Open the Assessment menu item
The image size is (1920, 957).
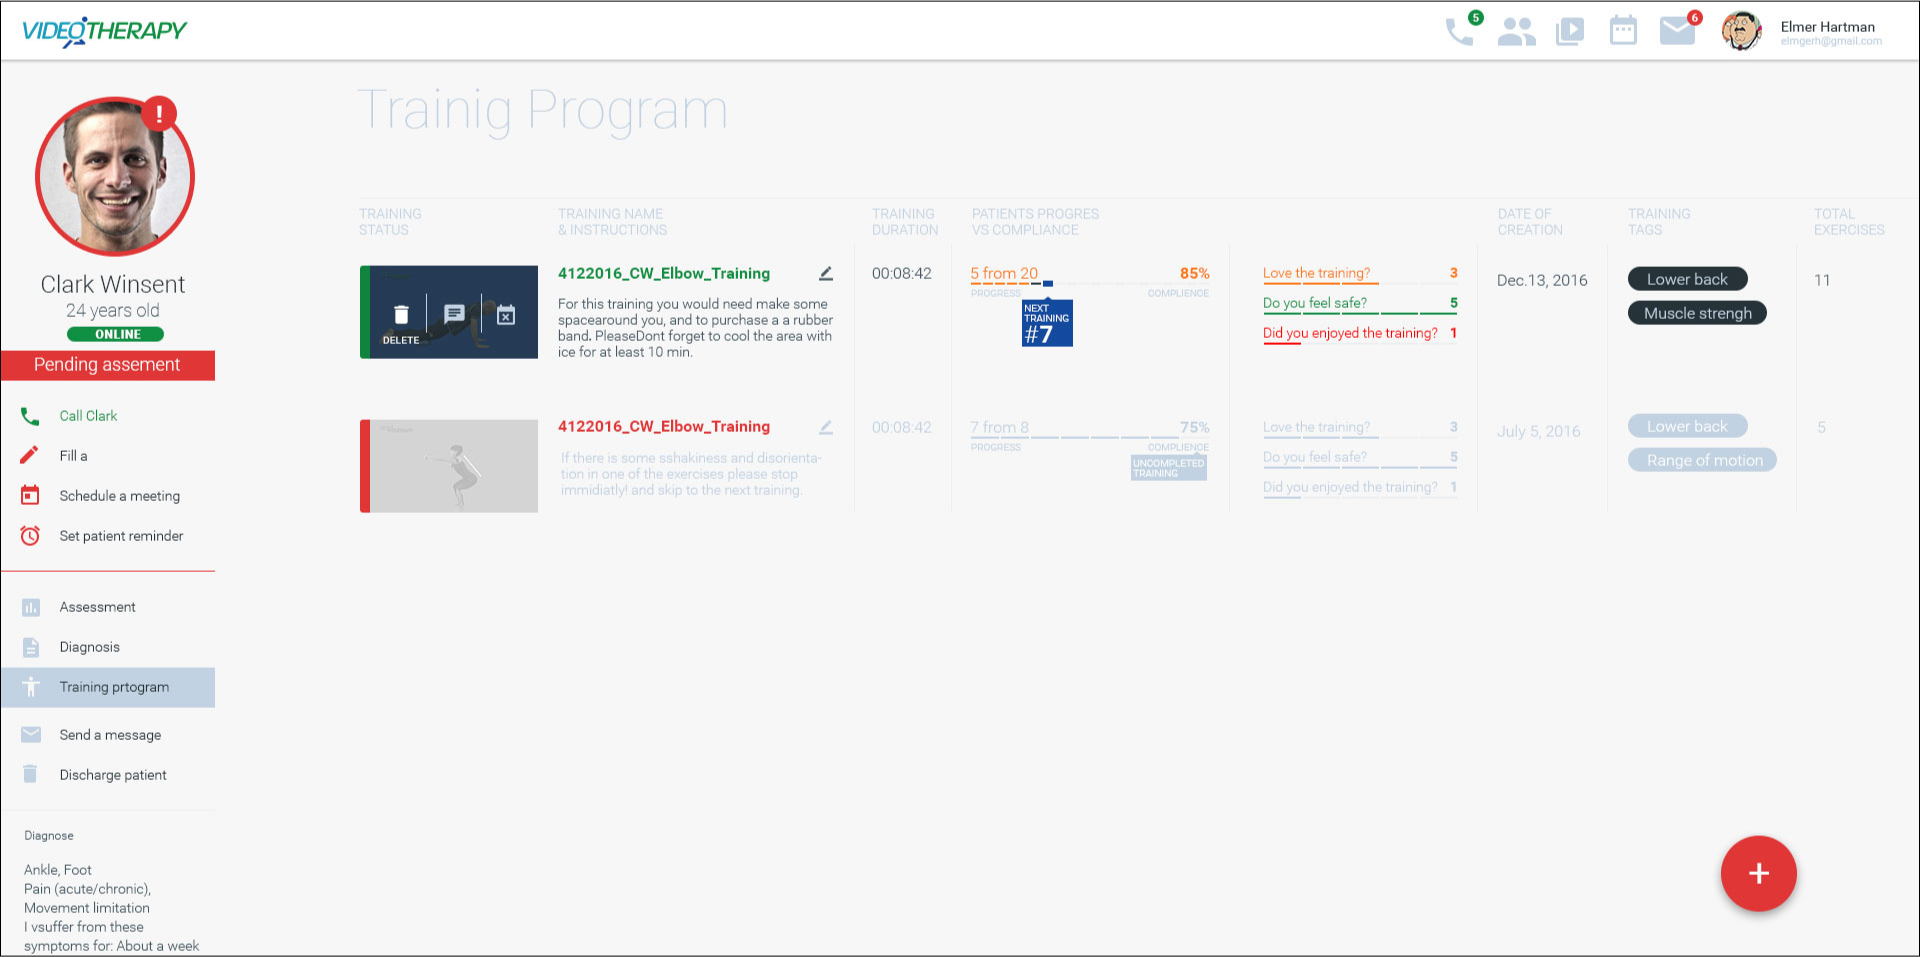pyautogui.click(x=108, y=607)
